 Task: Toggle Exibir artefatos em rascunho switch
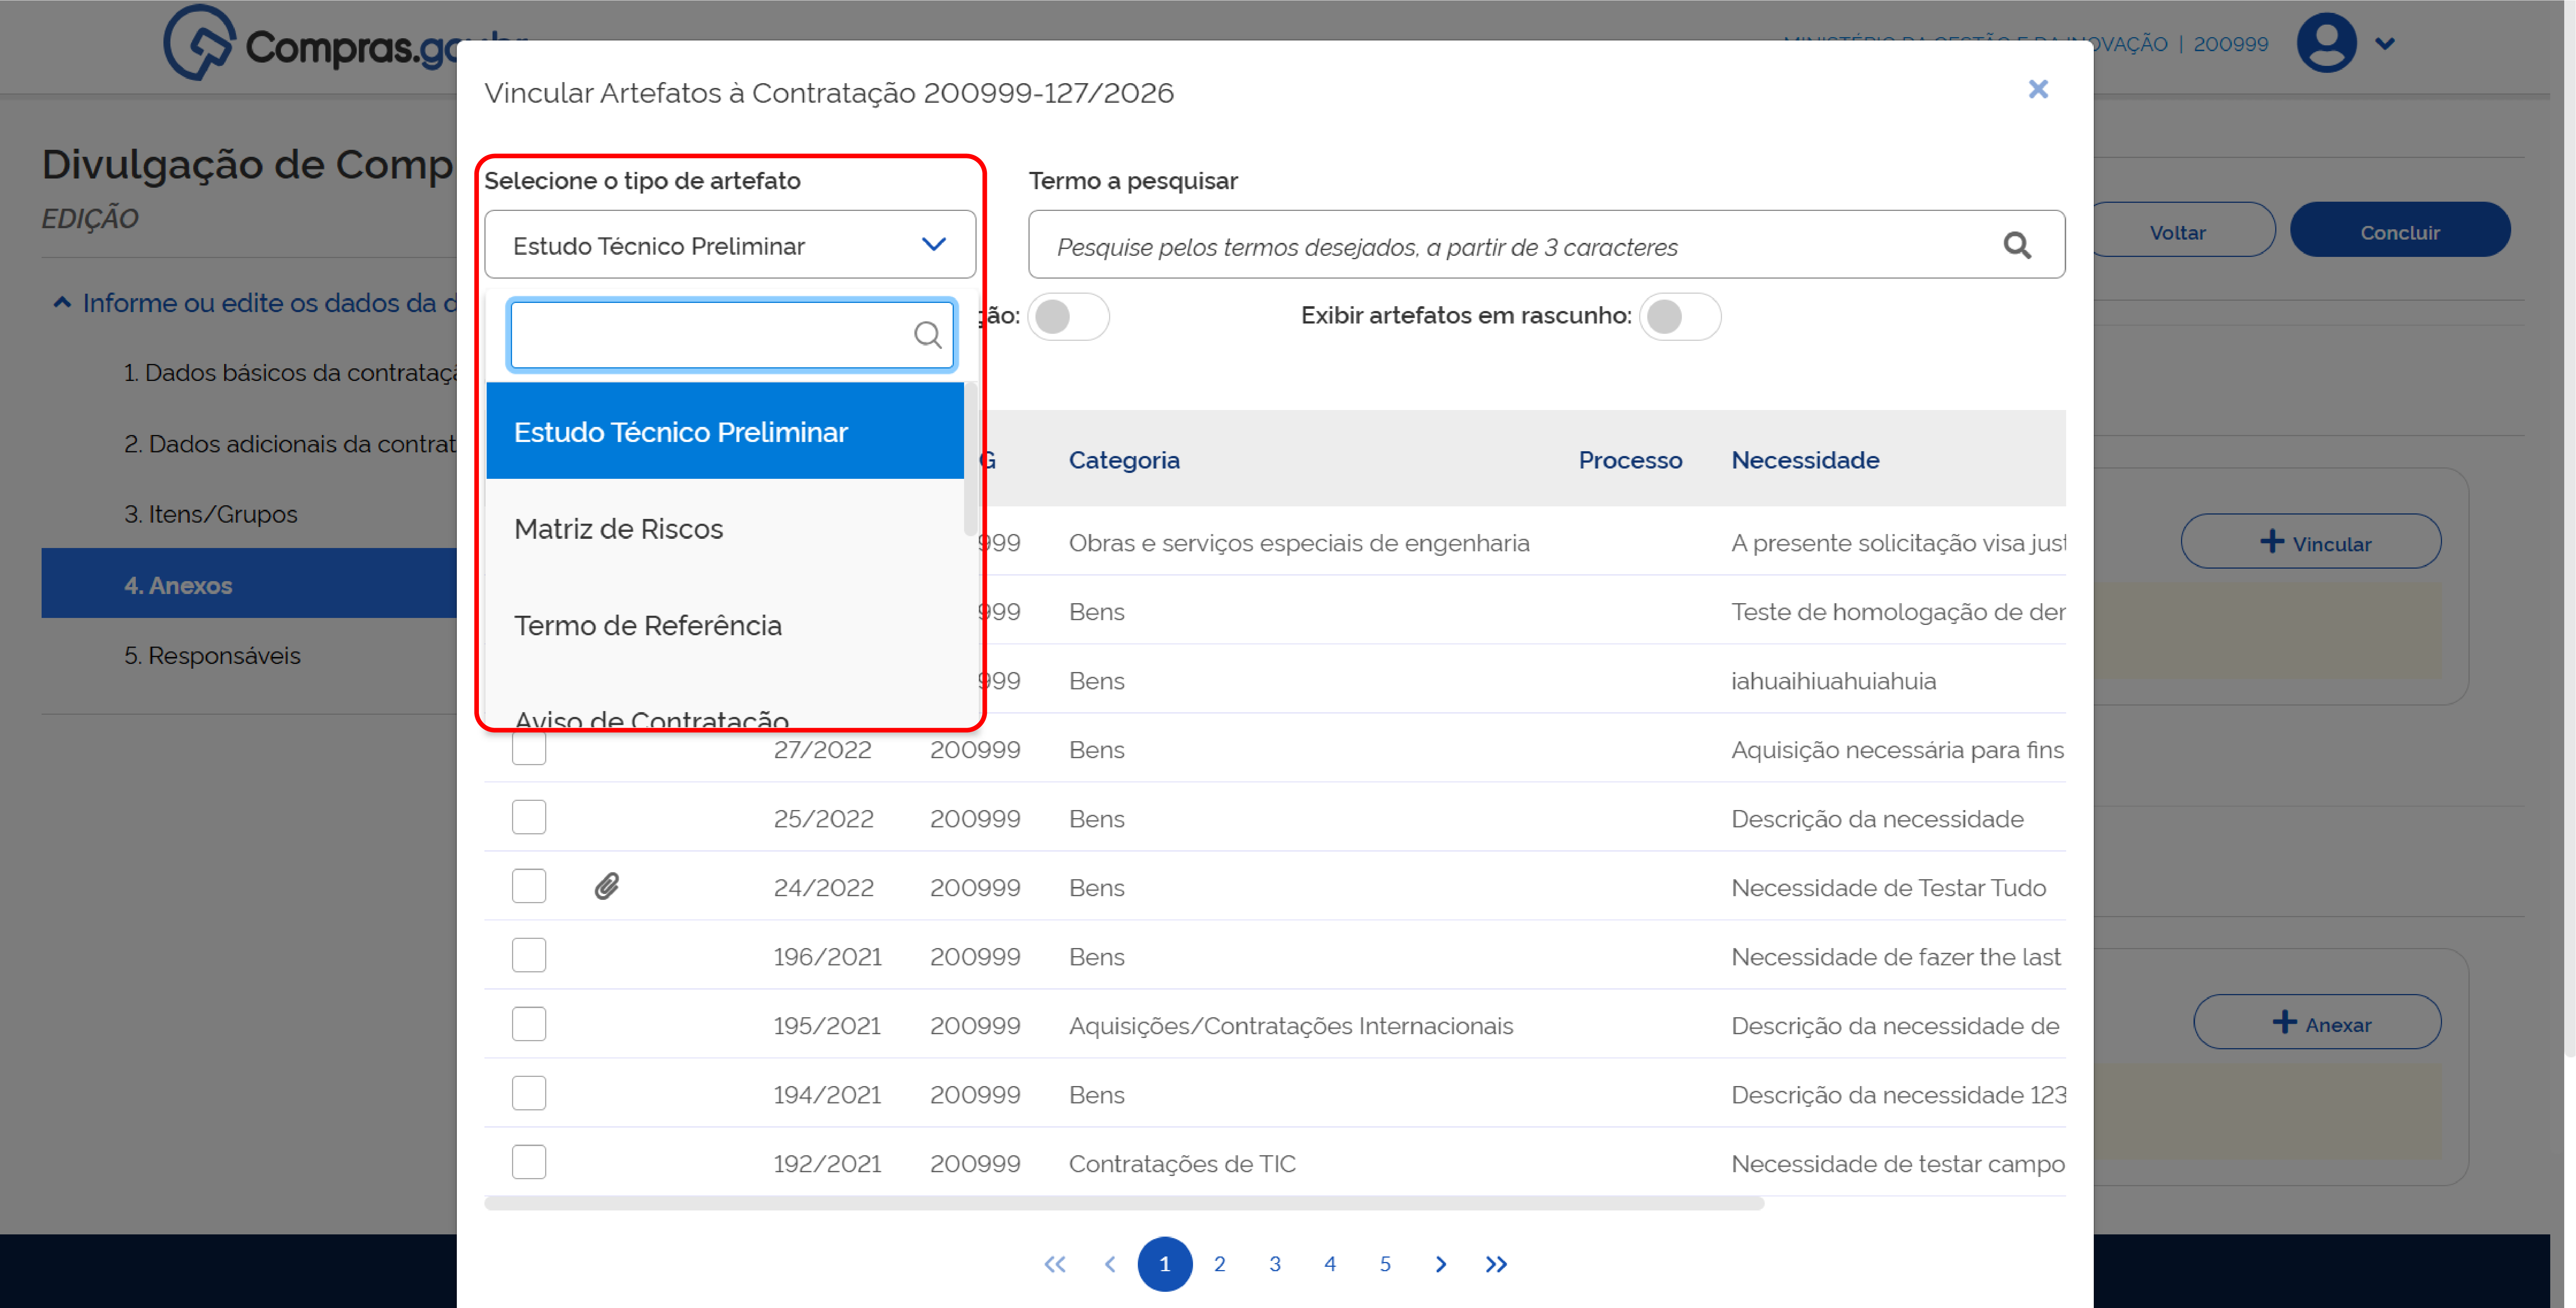(x=1680, y=316)
